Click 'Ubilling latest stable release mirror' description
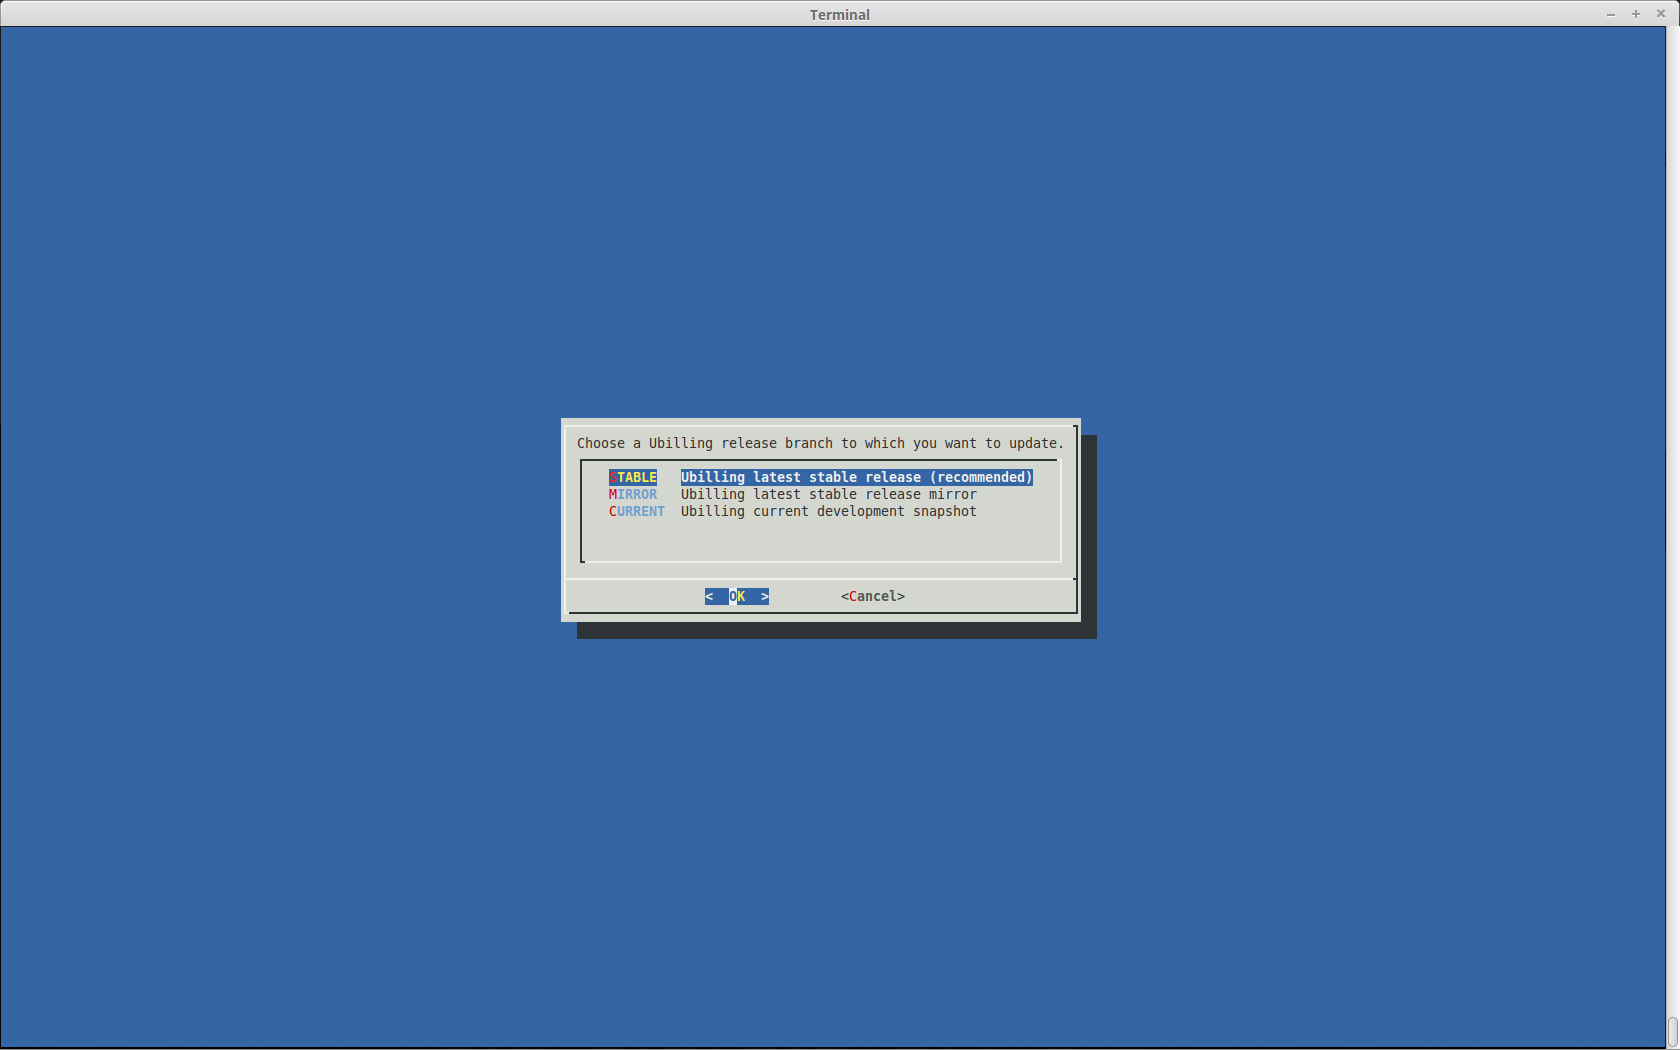This screenshot has width=1680, height=1050. (x=829, y=494)
